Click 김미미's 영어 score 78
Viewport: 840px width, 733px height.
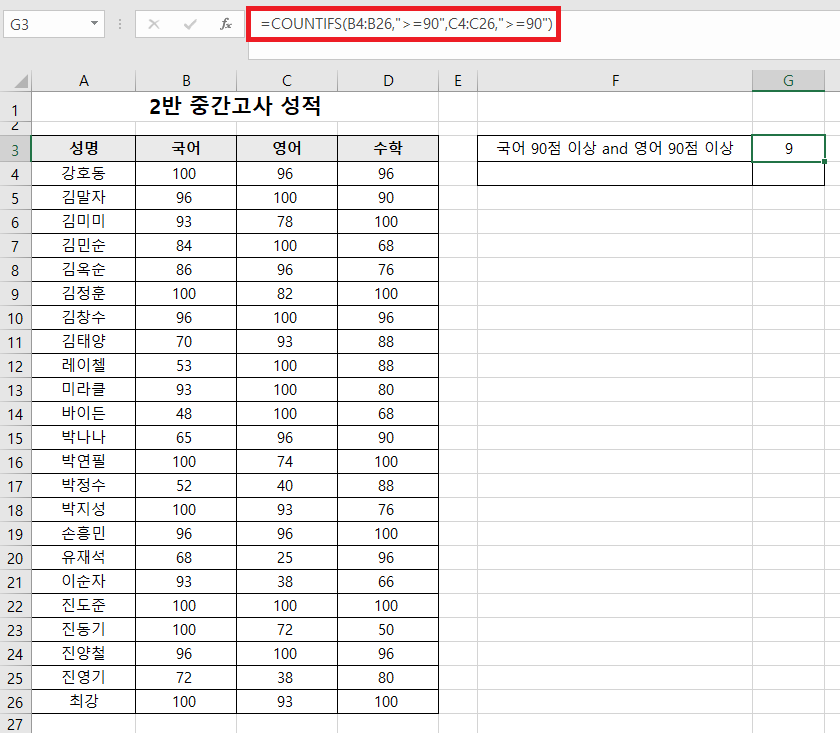[x=287, y=221]
